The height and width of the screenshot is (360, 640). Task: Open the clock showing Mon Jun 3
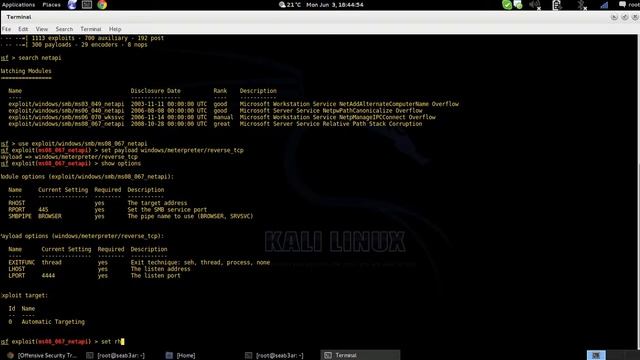[335, 5]
